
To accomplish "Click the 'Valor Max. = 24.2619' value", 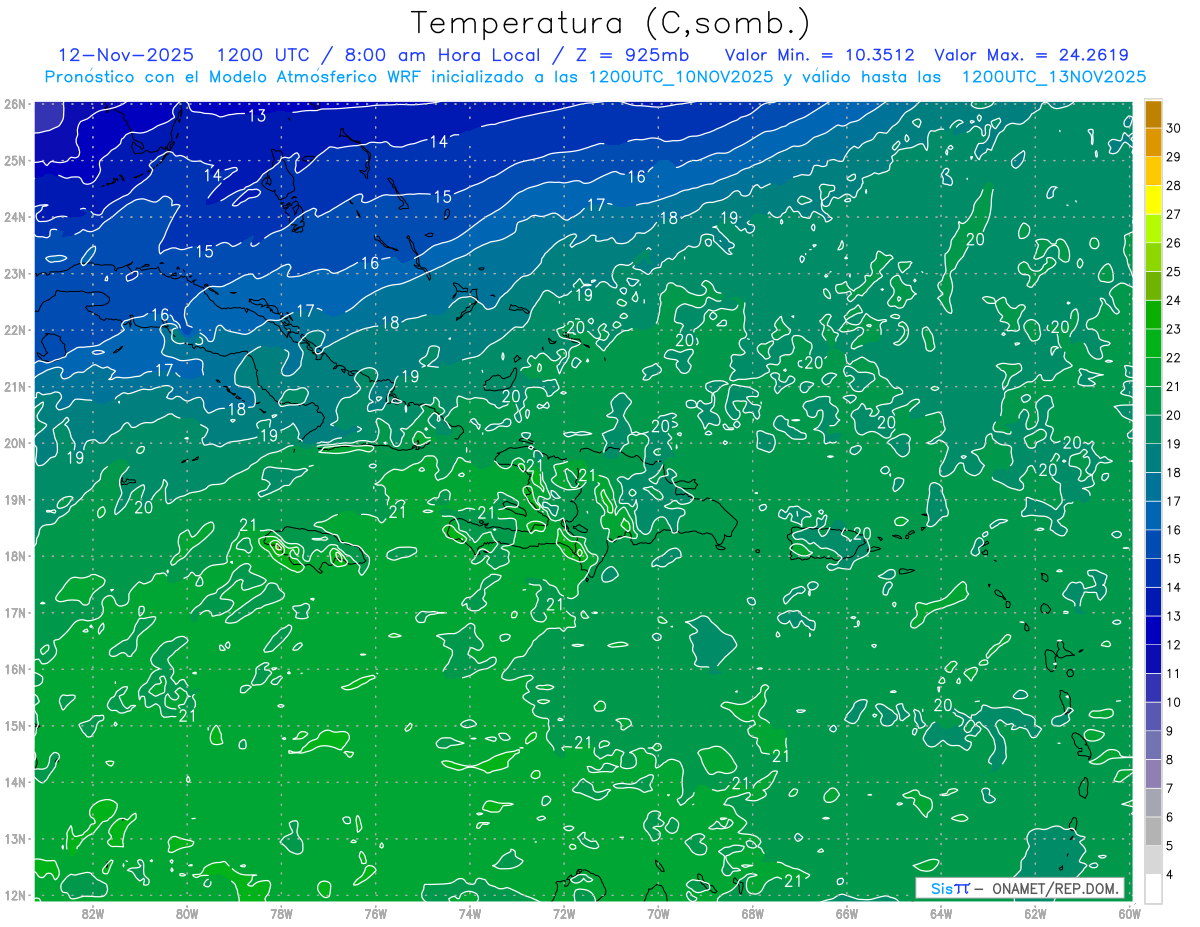I will tap(1031, 55).
